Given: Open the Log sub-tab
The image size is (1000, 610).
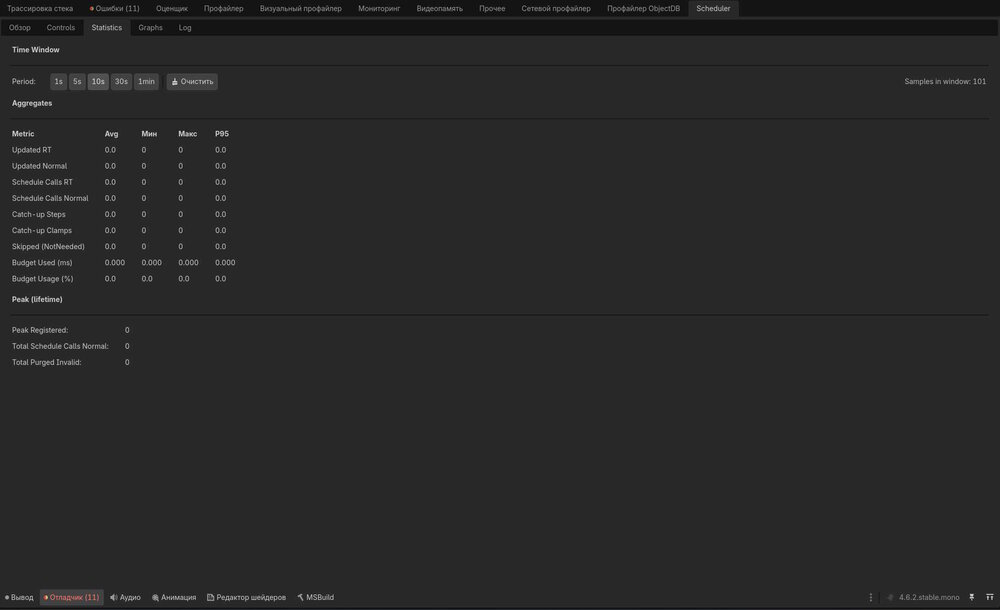Looking at the screenshot, I should [x=185, y=27].
